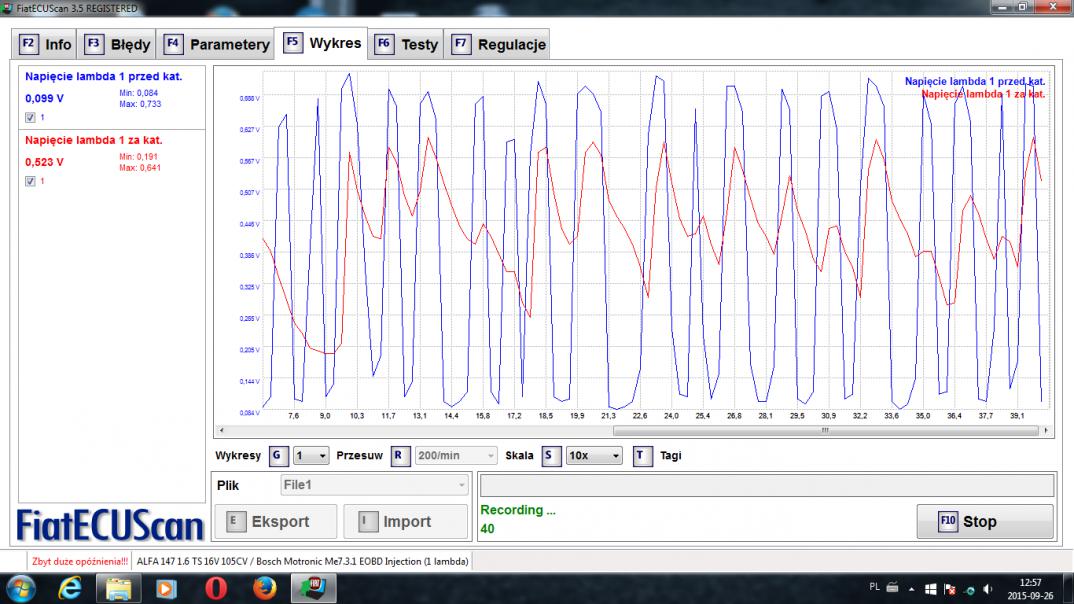Go to the Testy tab

pyautogui.click(x=406, y=45)
